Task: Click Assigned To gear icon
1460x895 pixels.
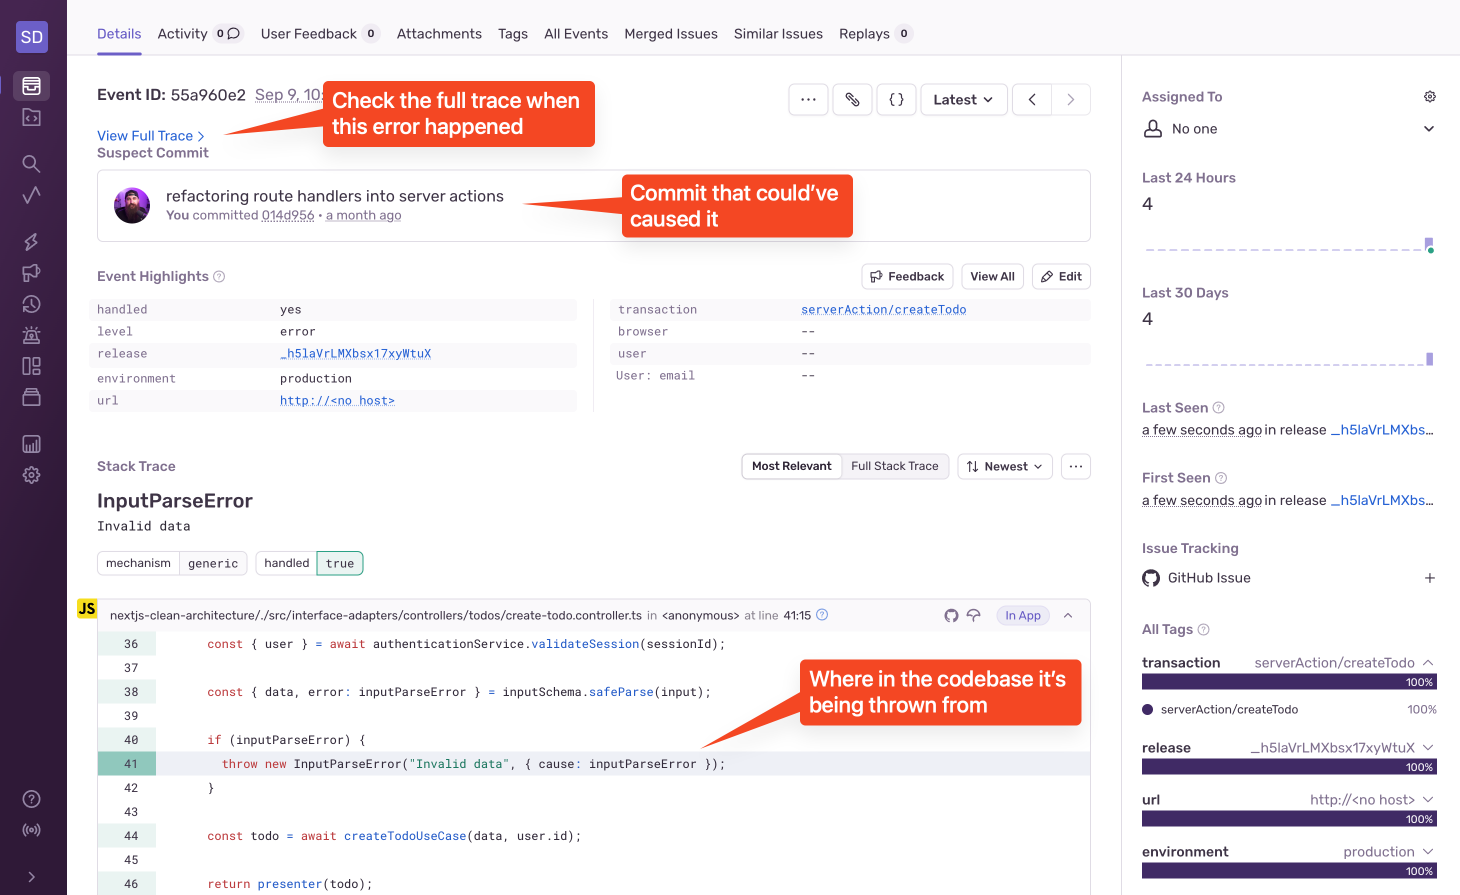Action: coord(1430,97)
